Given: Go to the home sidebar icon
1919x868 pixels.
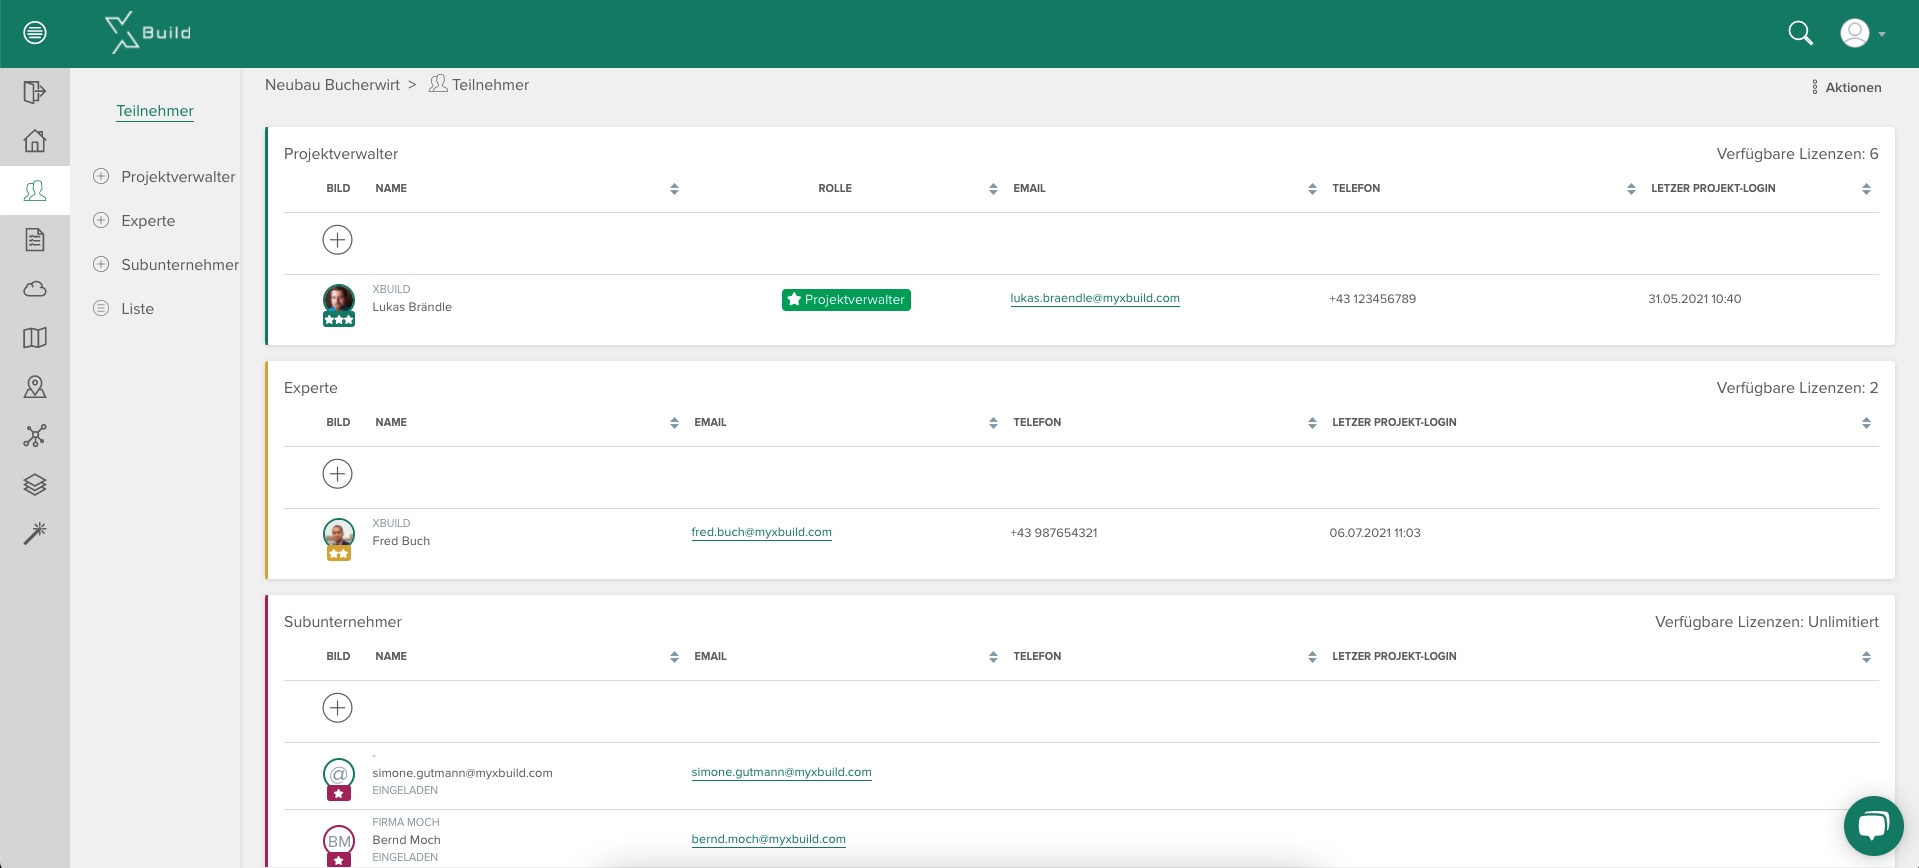Looking at the screenshot, I should click(35, 141).
